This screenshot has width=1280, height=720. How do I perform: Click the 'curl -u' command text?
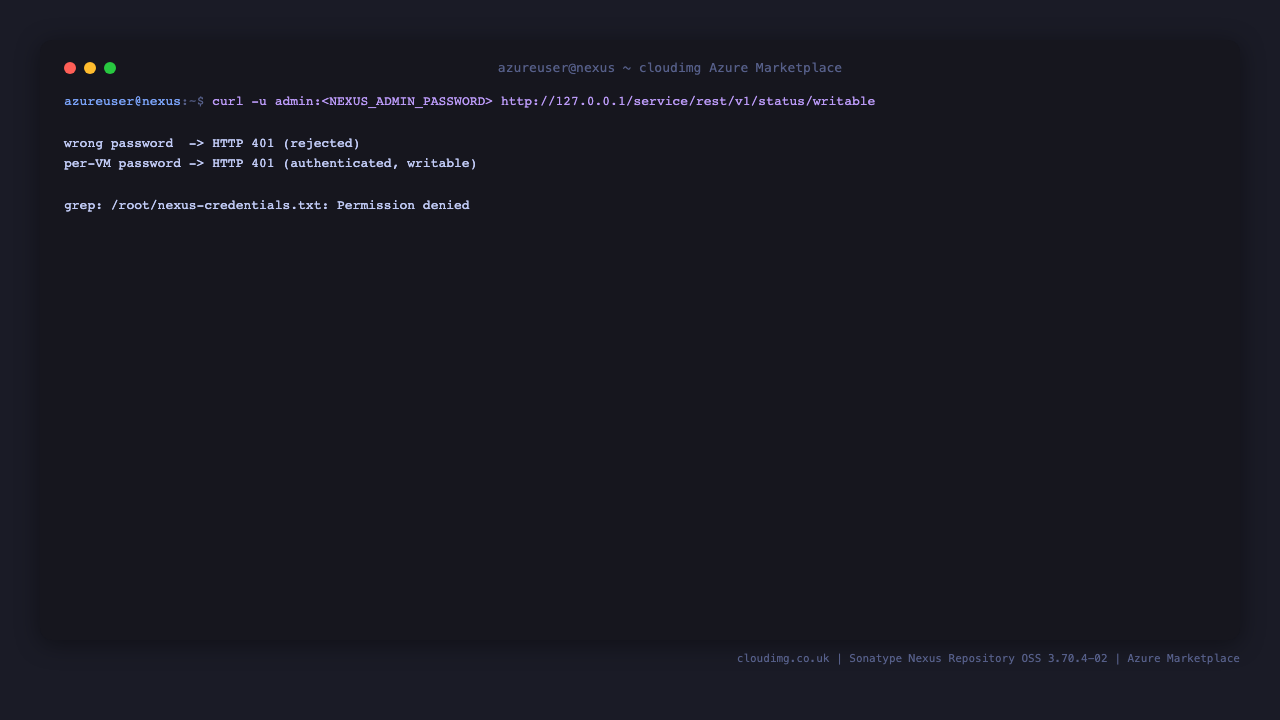pos(239,101)
